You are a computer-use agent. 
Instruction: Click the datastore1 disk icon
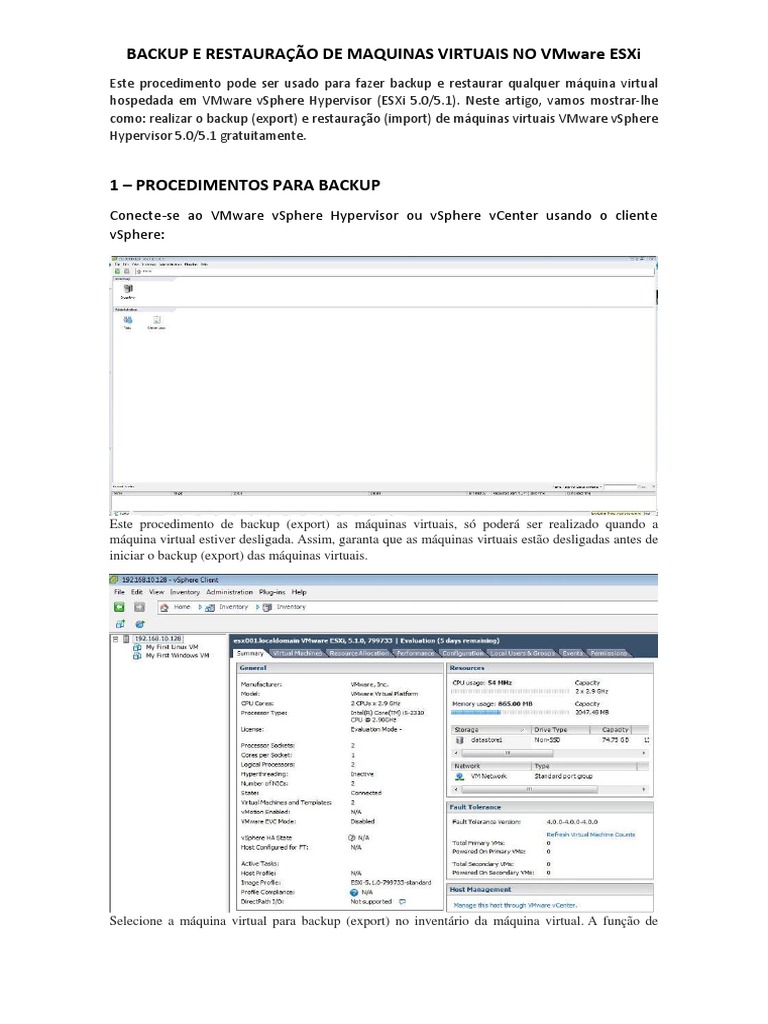click(459, 740)
